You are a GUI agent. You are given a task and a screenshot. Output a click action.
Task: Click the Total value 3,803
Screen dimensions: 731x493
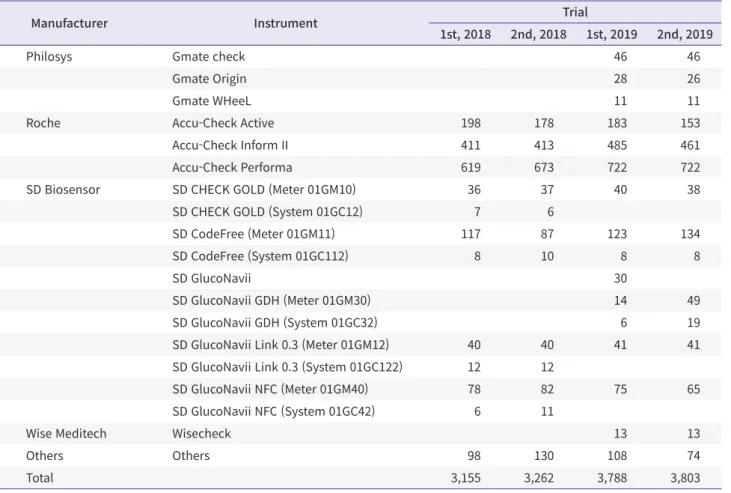(685, 478)
